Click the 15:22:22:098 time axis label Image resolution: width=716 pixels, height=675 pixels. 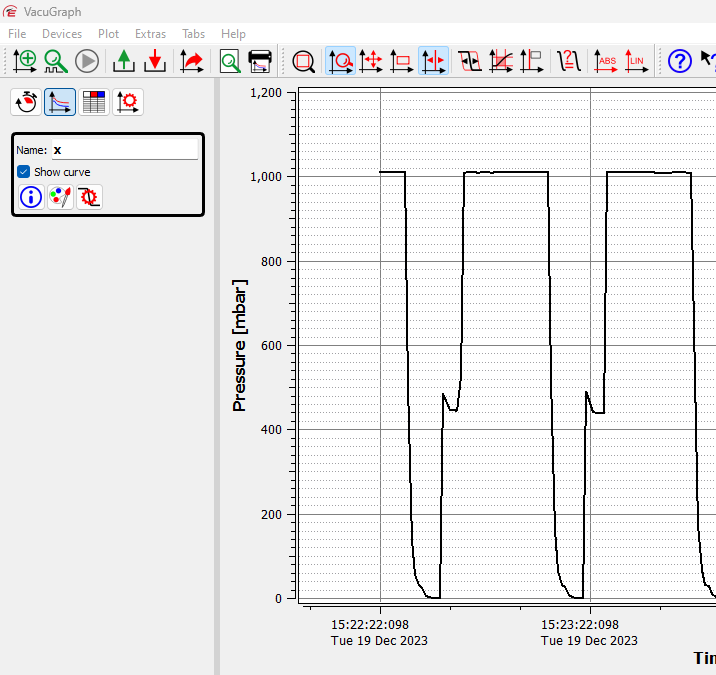(x=370, y=625)
